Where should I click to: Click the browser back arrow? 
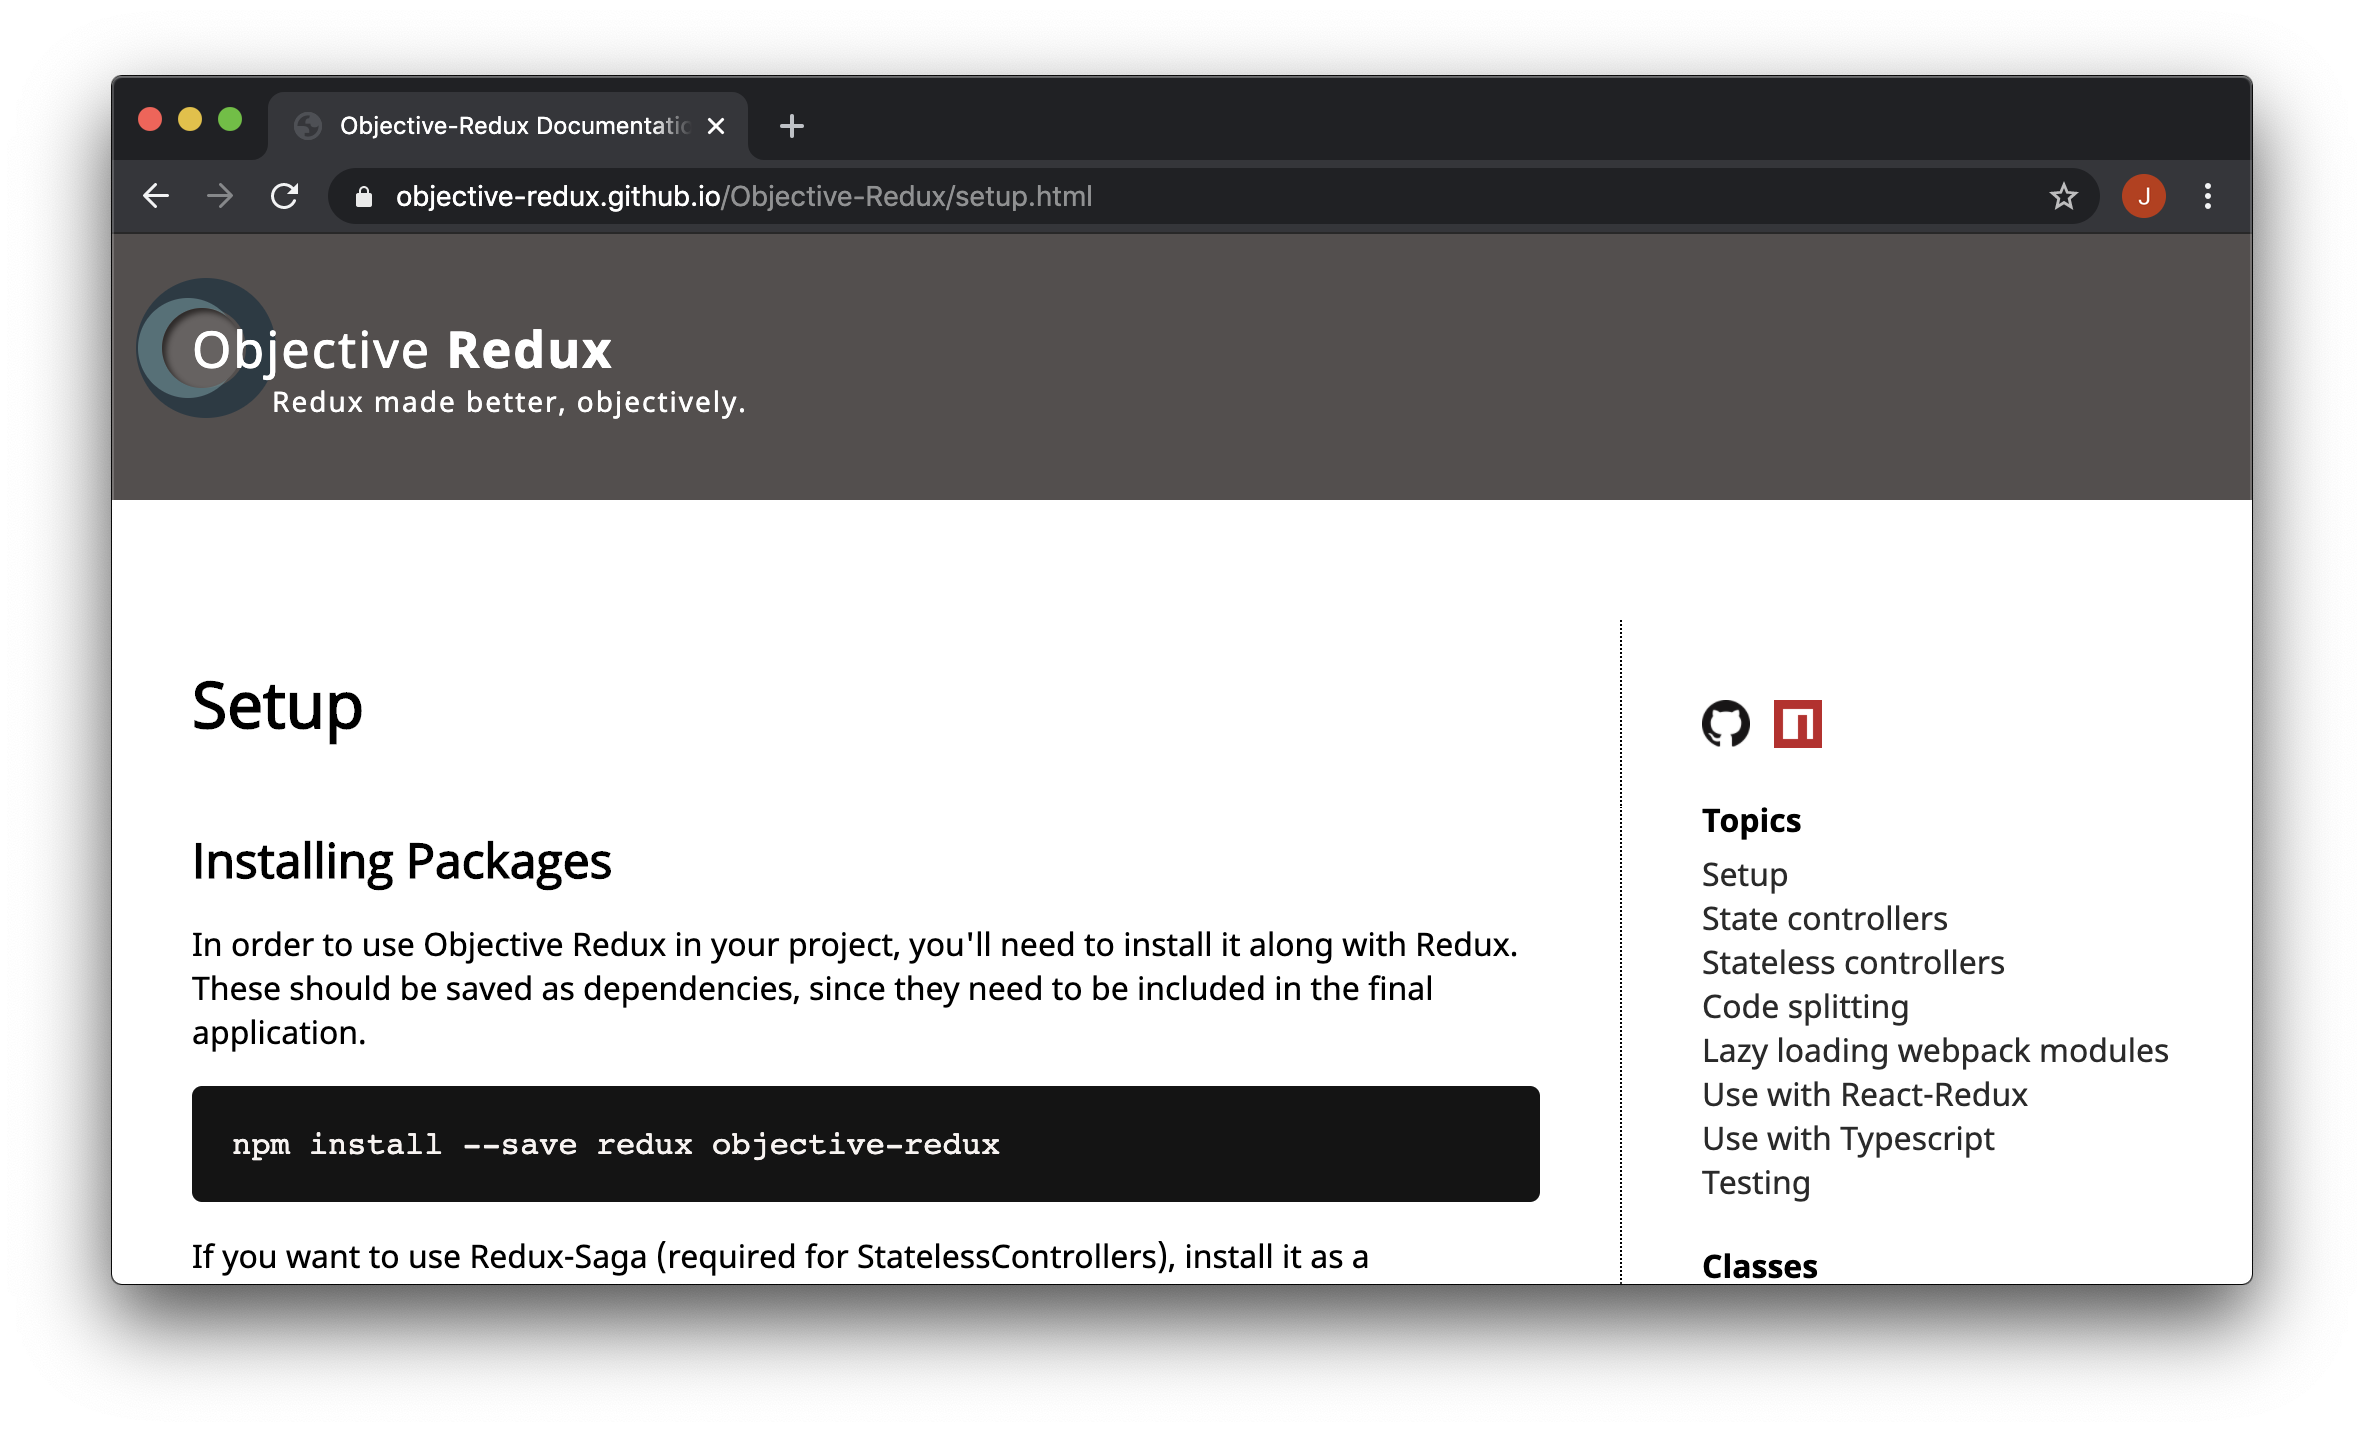(x=156, y=196)
